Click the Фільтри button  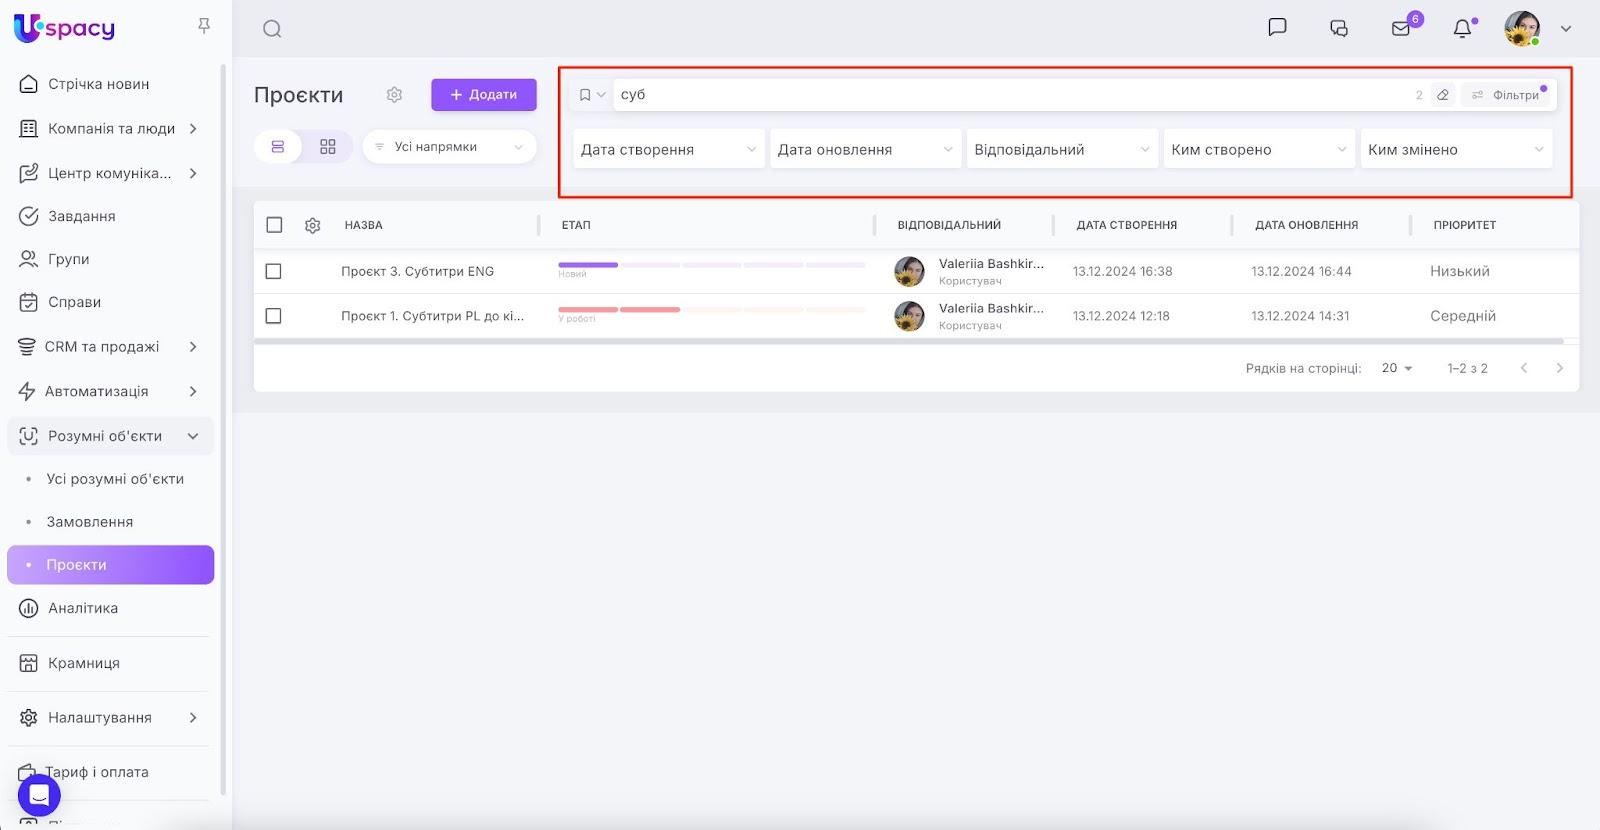point(1506,95)
